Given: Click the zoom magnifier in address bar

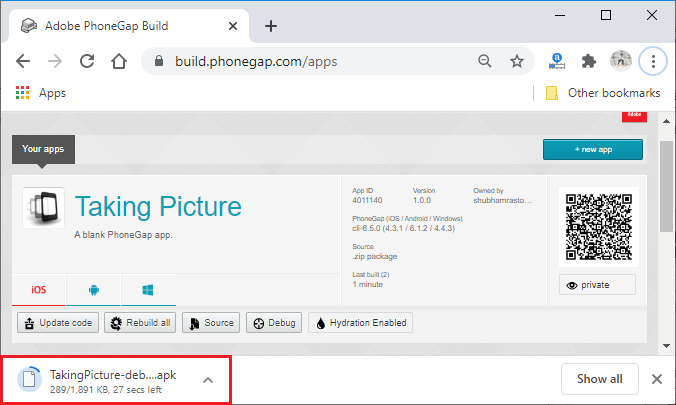Looking at the screenshot, I should (485, 61).
